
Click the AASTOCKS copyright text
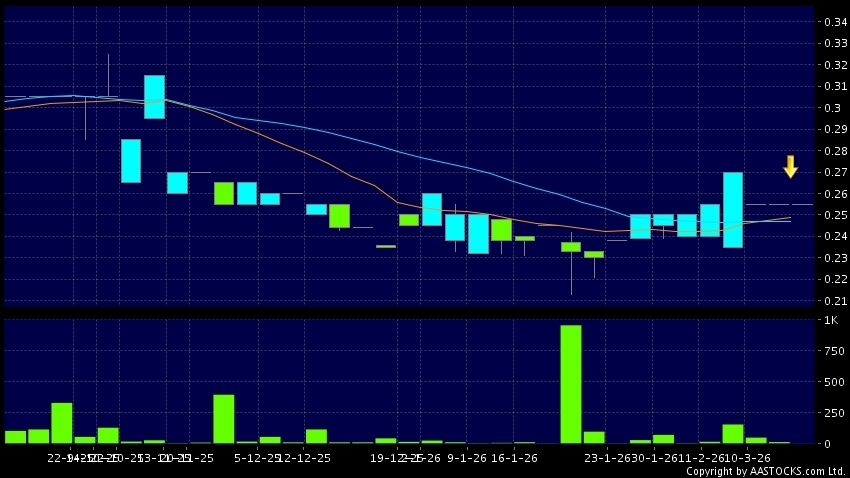coord(766,471)
